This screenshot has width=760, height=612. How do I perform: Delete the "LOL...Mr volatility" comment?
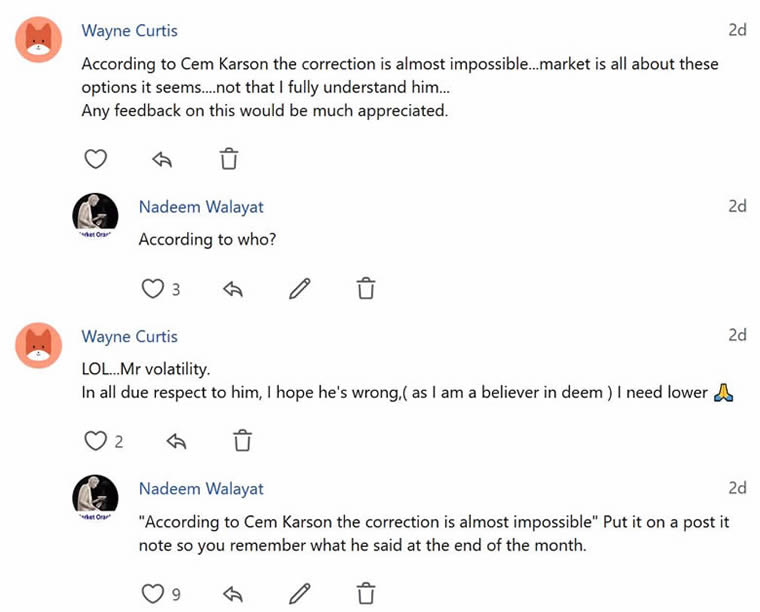(242, 441)
